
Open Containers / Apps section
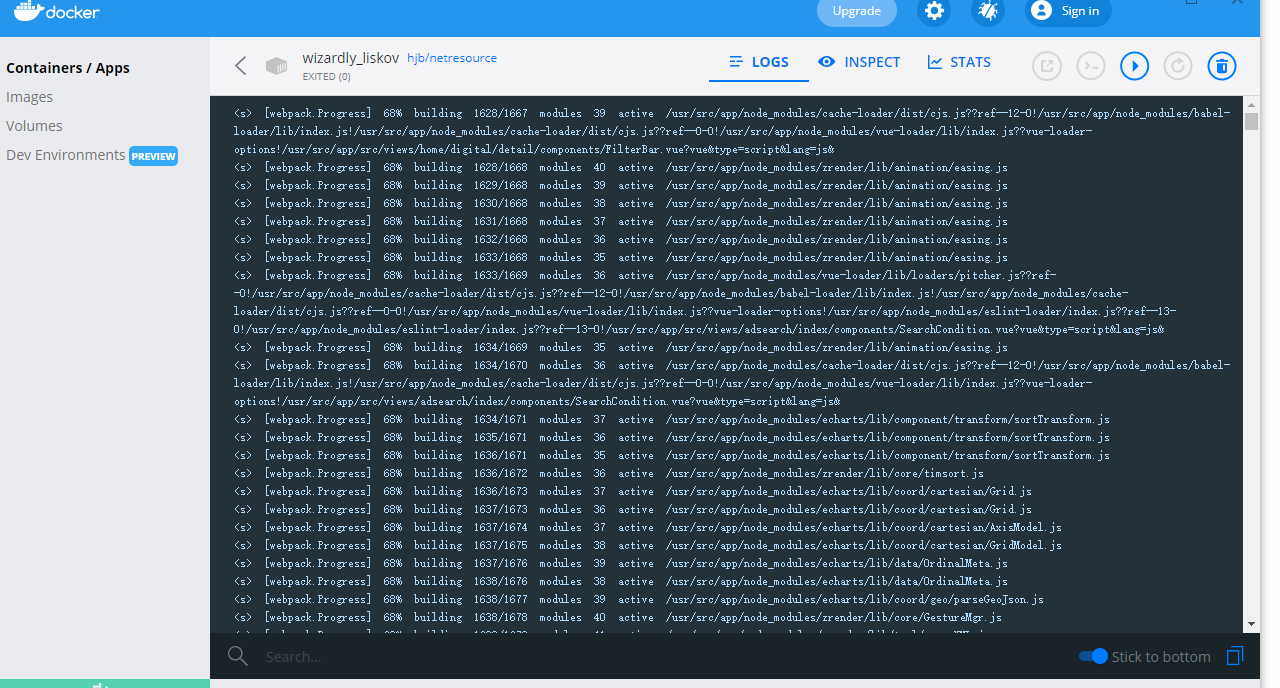[x=68, y=68]
